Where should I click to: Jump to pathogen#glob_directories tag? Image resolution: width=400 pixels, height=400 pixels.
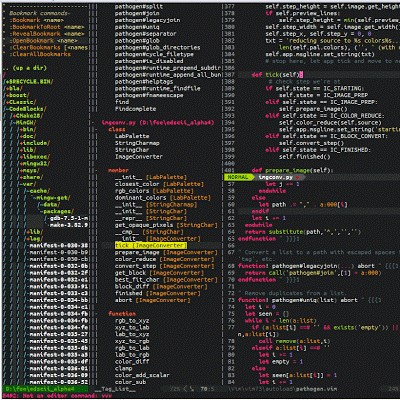coord(158,47)
